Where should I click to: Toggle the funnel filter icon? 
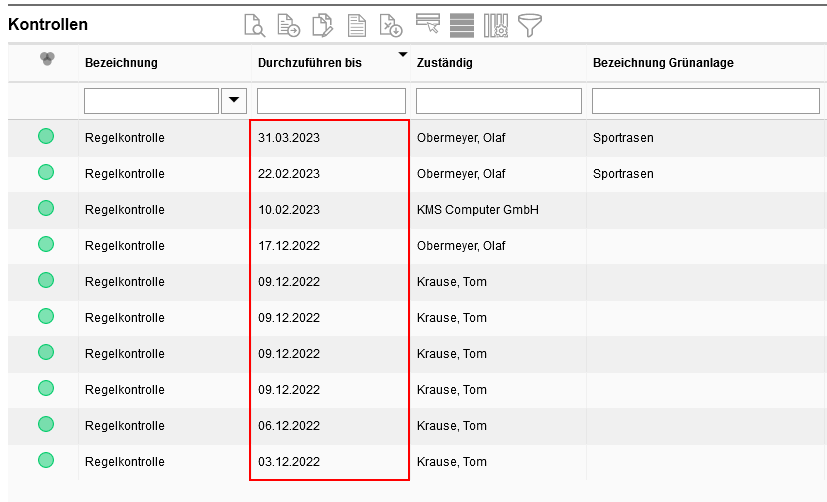tap(530, 25)
